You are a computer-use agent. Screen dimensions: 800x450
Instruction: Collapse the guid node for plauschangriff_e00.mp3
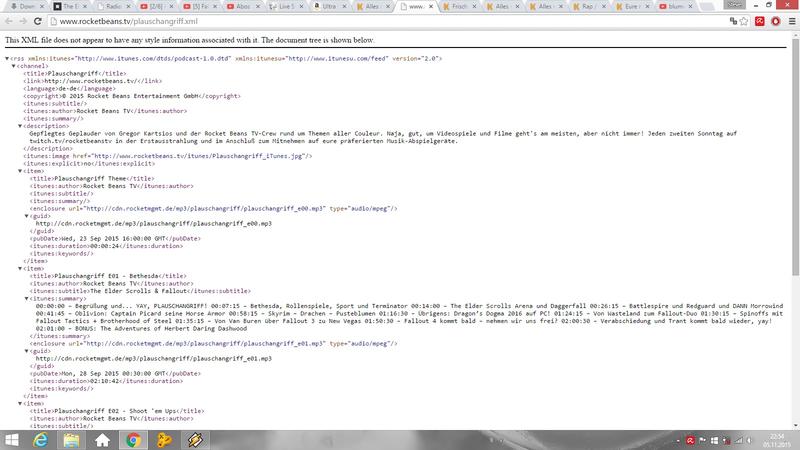(x=27, y=216)
